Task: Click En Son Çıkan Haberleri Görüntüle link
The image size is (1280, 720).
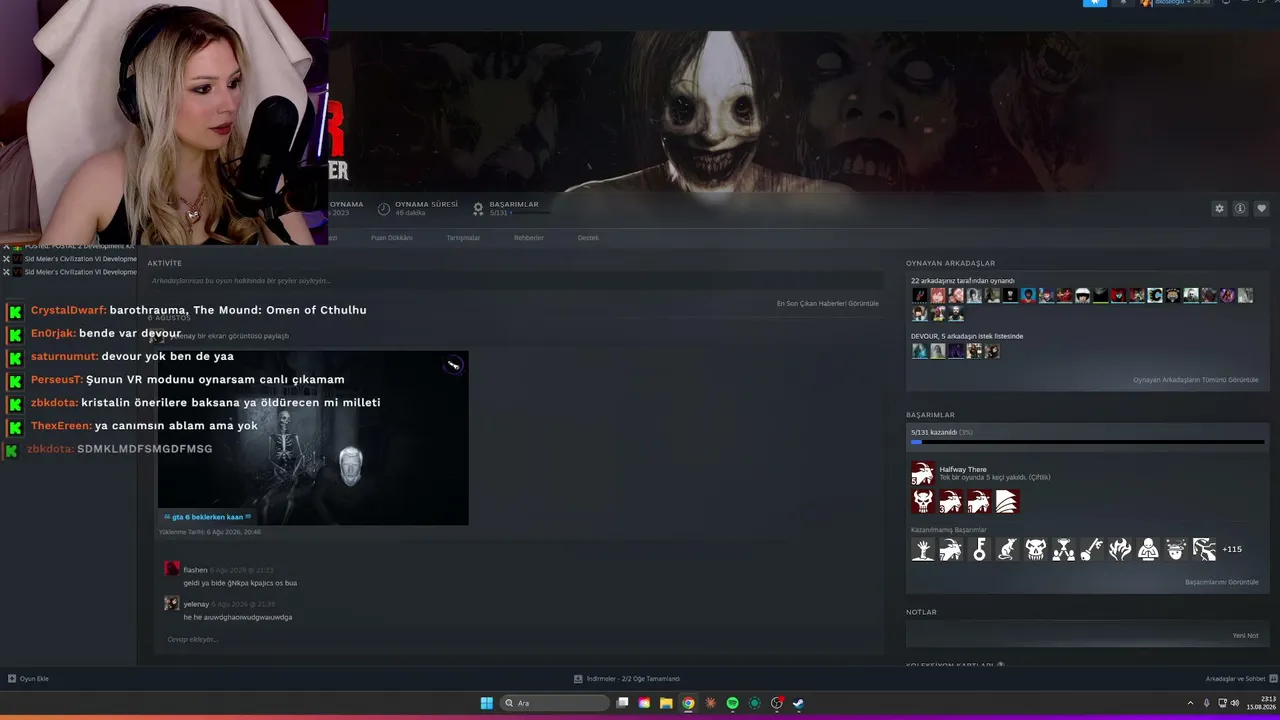Action: coord(828,303)
